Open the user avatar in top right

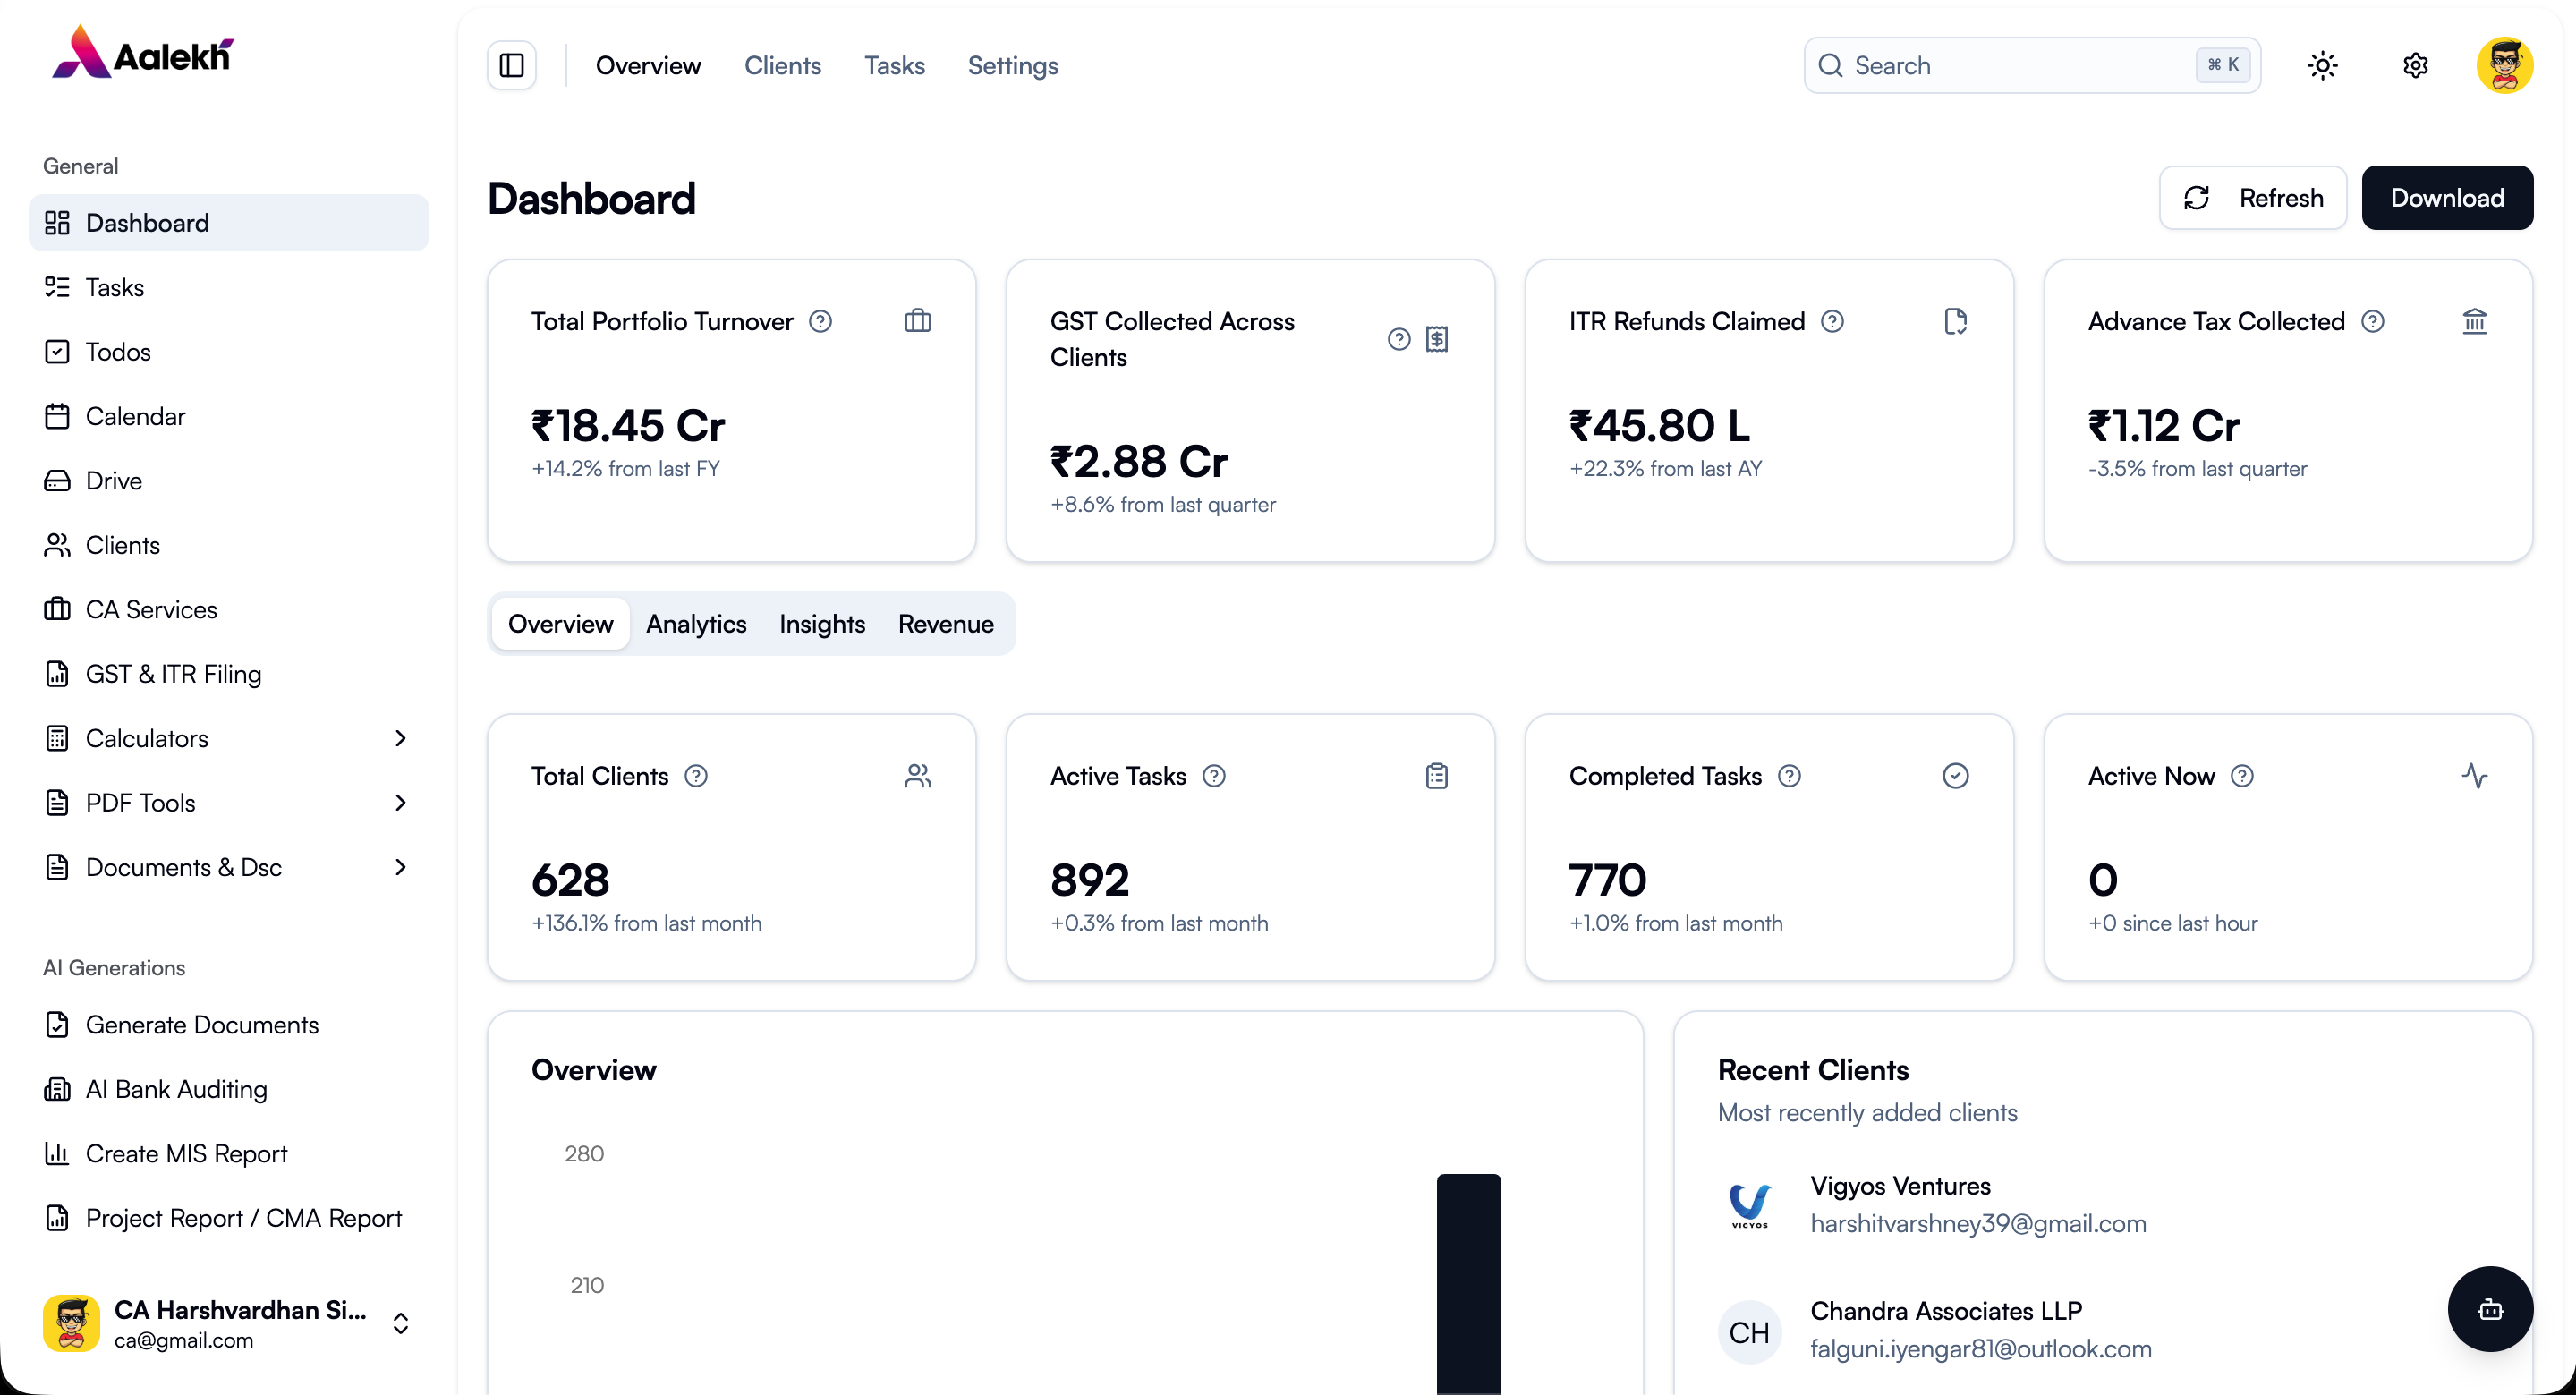(2504, 66)
